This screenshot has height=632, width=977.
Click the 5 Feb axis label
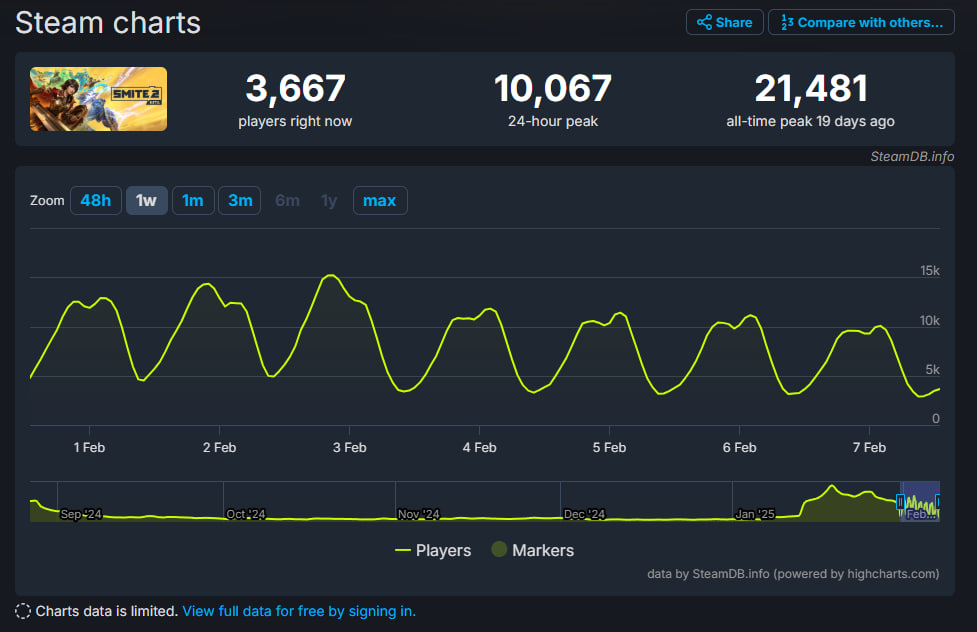coord(609,448)
